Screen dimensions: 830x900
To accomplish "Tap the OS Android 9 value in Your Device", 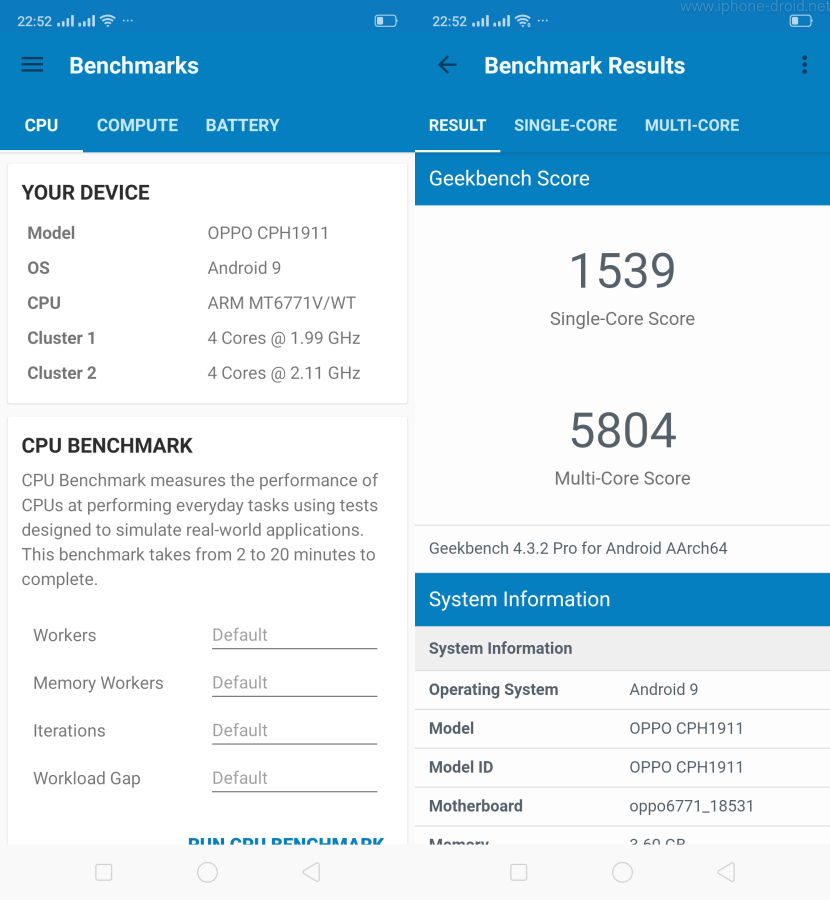I will [244, 268].
